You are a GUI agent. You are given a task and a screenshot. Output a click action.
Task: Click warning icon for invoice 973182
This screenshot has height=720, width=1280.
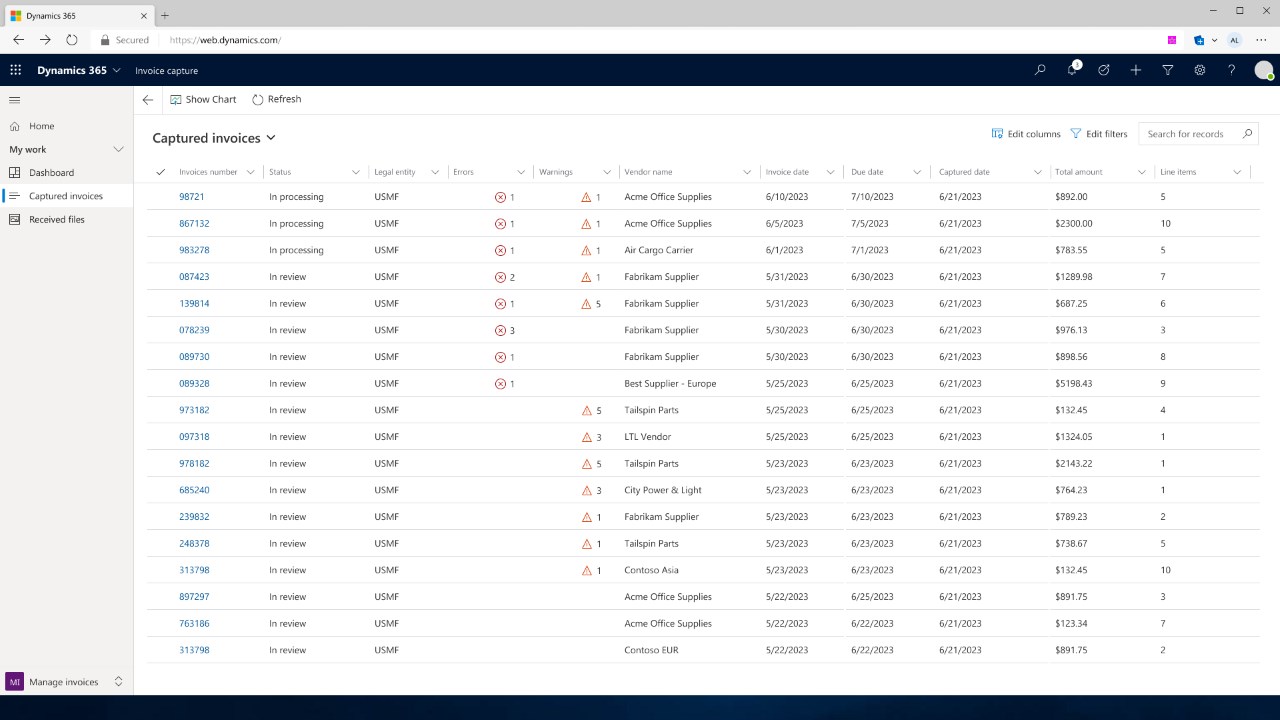[586, 410]
